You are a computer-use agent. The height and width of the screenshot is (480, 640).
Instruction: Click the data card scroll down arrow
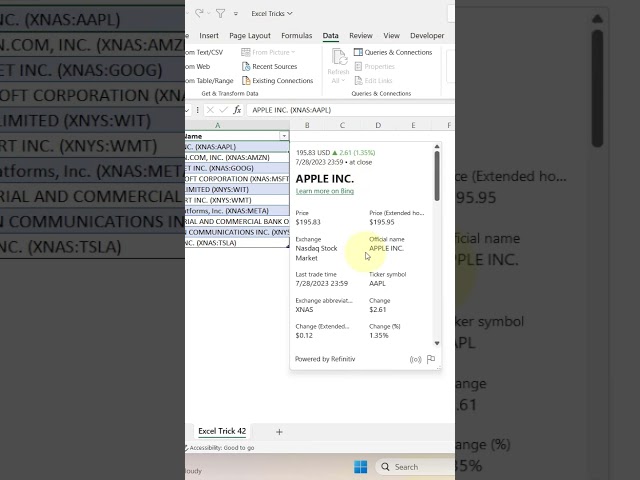click(437, 343)
